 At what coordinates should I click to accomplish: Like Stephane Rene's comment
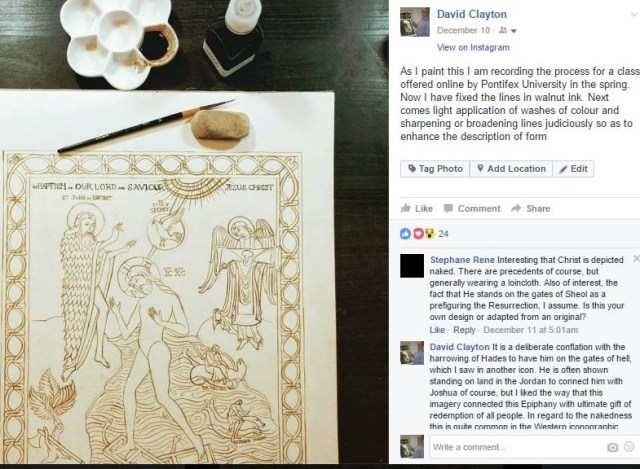437,330
